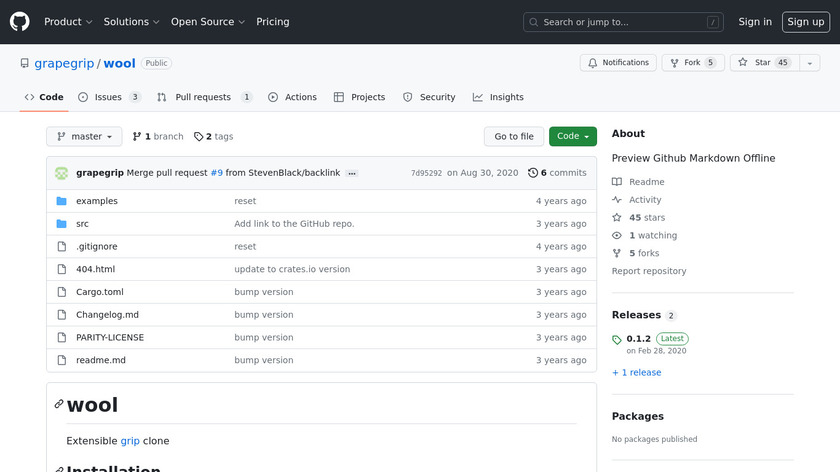
Task: Open 'update to crates.io version' commit message
Action: (292, 269)
